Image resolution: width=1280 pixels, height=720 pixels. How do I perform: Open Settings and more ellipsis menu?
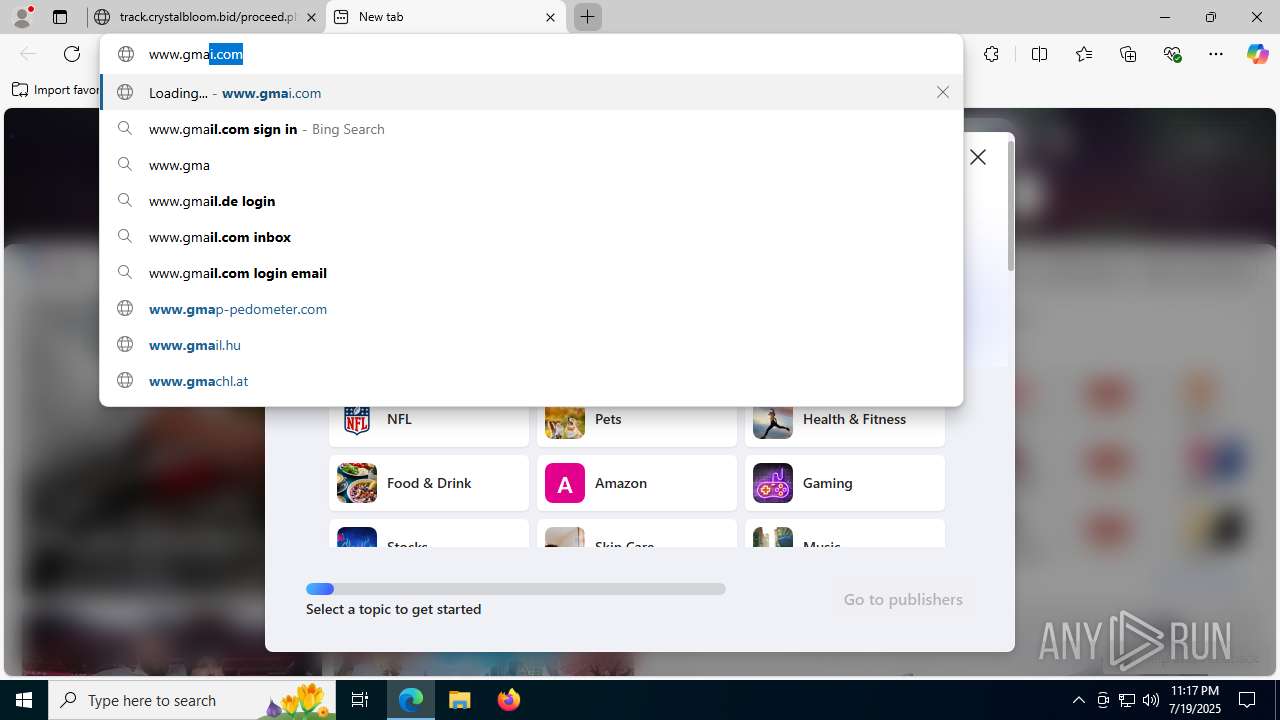click(1216, 54)
